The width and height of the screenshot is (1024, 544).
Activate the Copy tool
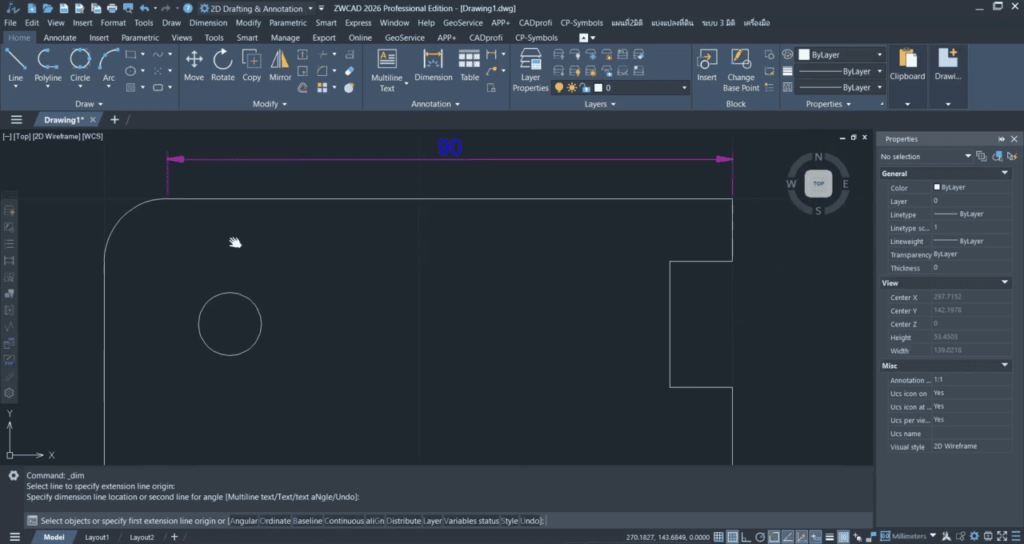pyautogui.click(x=251, y=65)
